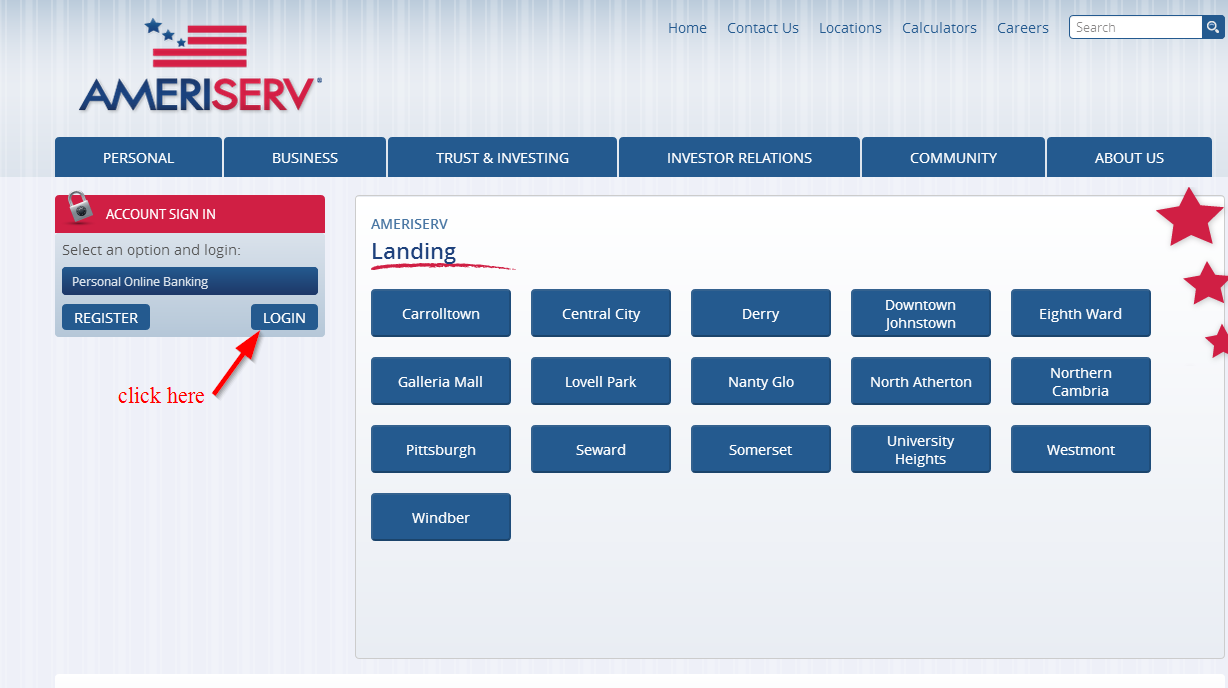Go to Contact Us
Image resolution: width=1228 pixels, height=688 pixels.
click(763, 28)
